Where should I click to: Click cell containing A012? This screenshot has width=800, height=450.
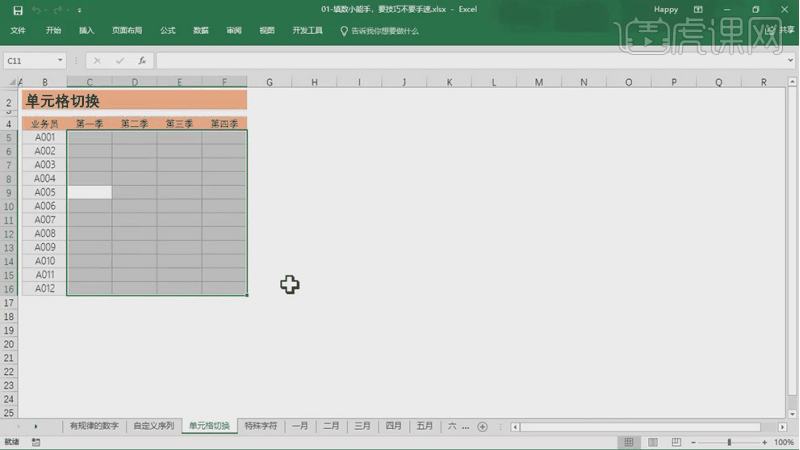tap(44, 288)
